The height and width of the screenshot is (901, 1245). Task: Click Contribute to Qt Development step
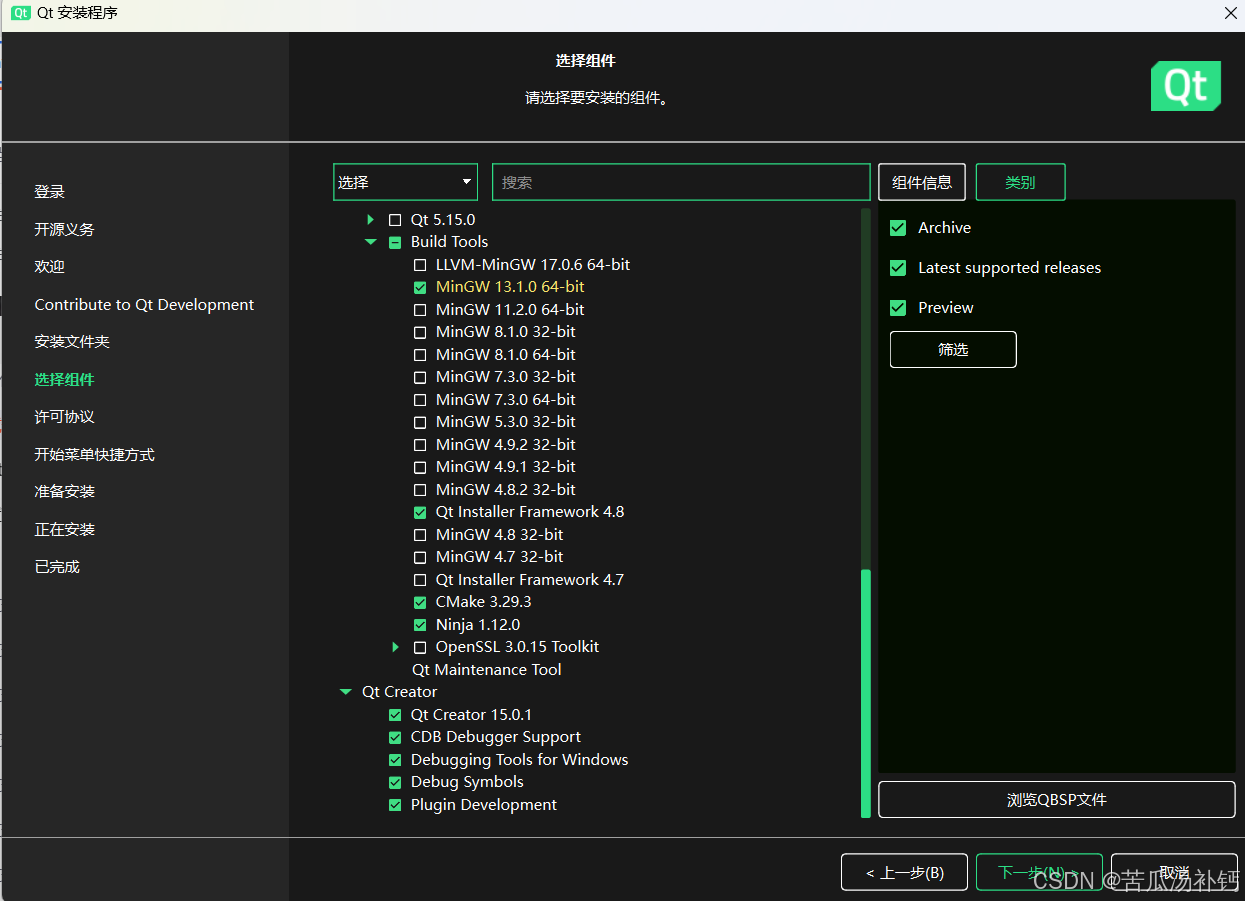(144, 304)
